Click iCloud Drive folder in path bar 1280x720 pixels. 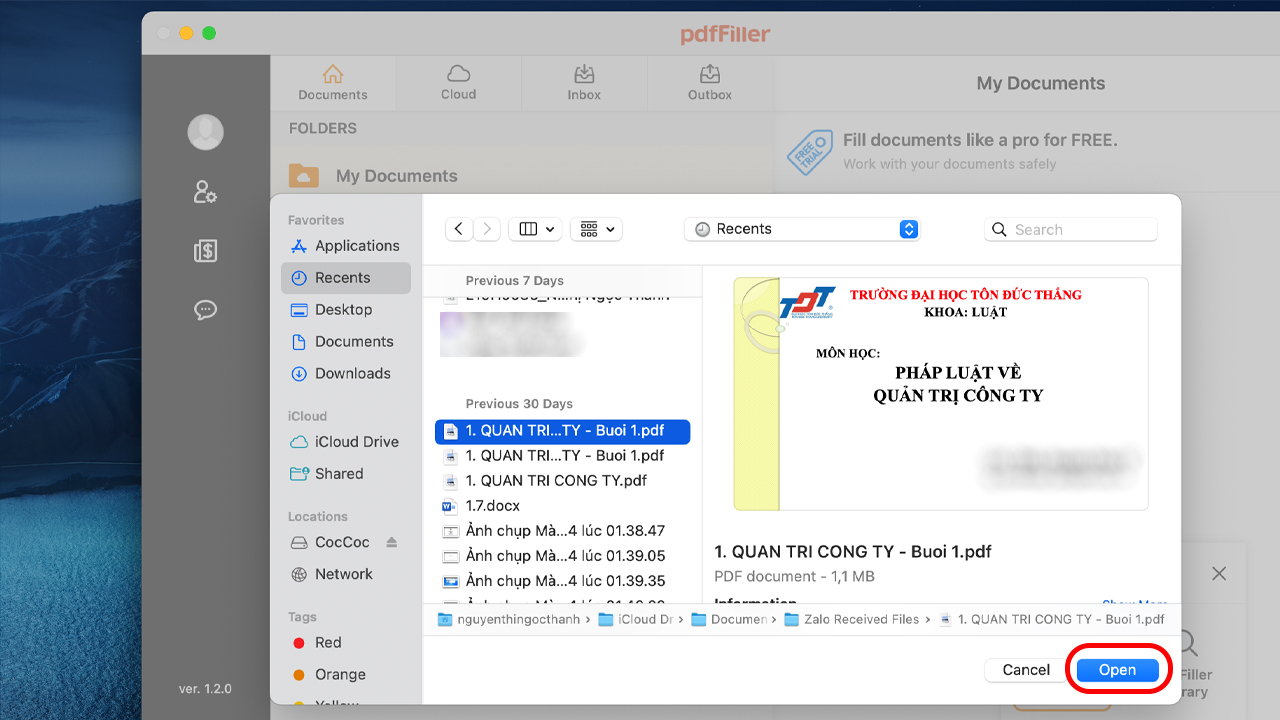pyautogui.click(x=636, y=620)
